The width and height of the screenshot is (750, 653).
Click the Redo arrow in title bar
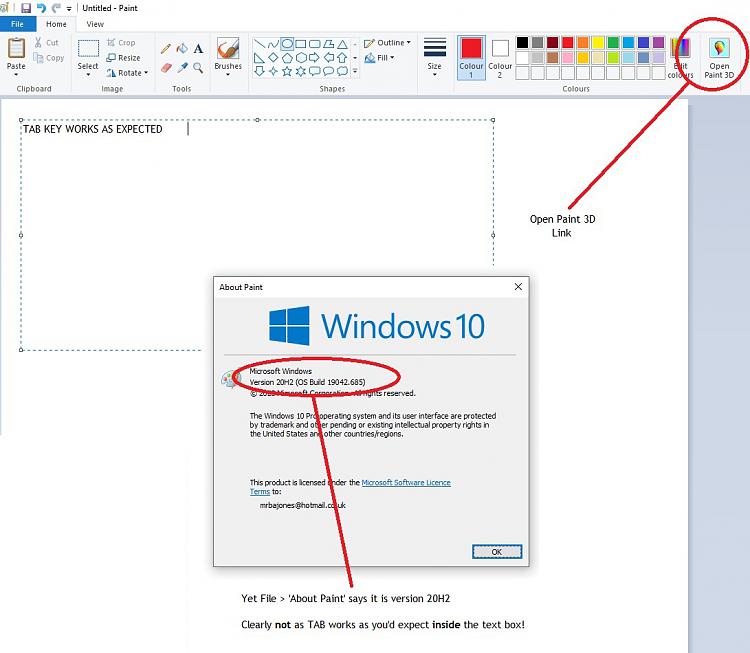point(56,8)
